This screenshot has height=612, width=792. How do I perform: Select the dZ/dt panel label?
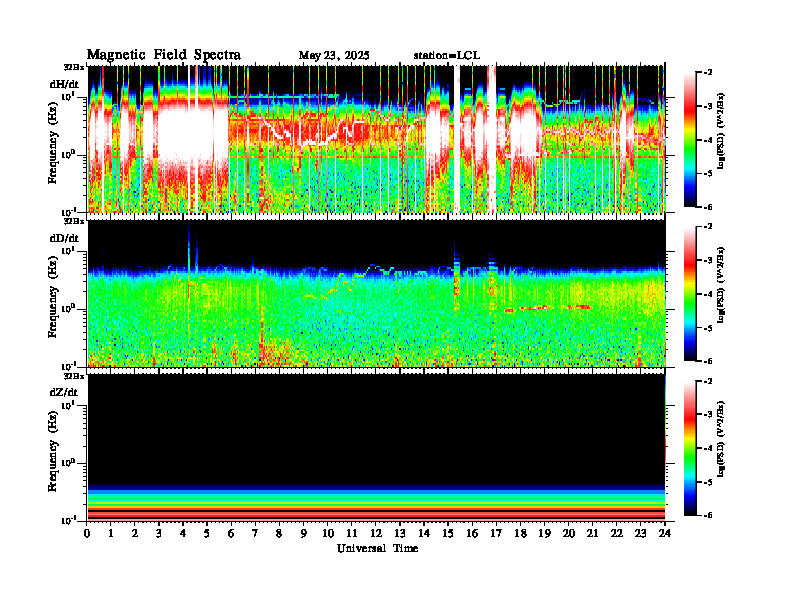64,392
